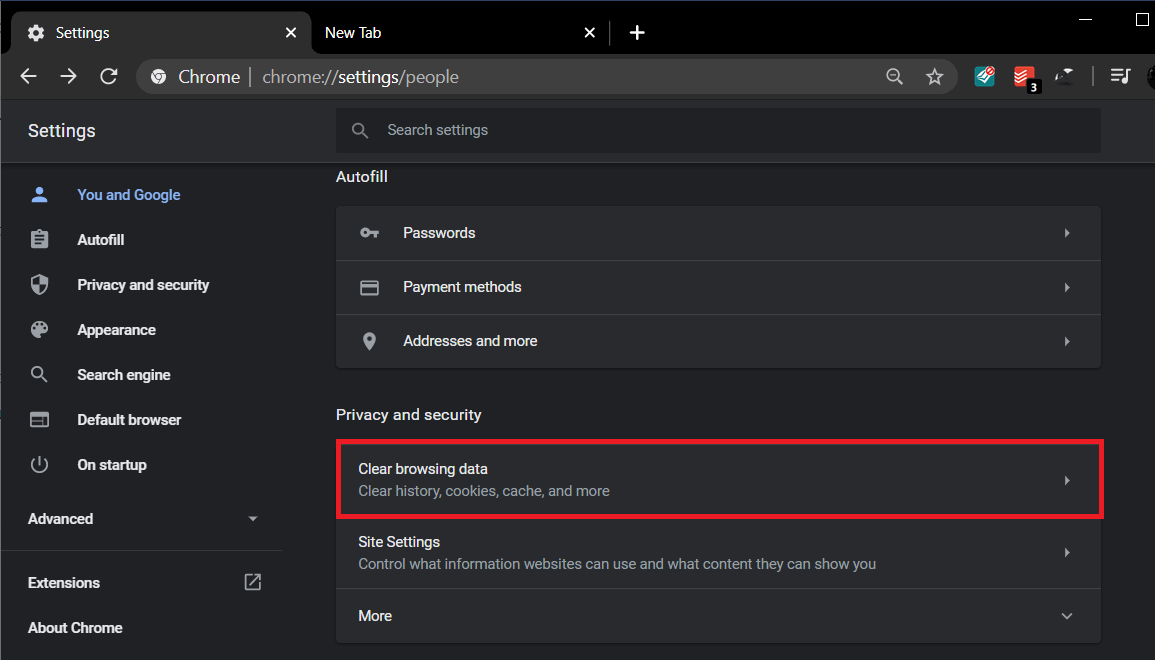Viewport: 1155px width, 660px height.
Task: Click the magnifier icon for Search engine
Action: click(x=39, y=374)
